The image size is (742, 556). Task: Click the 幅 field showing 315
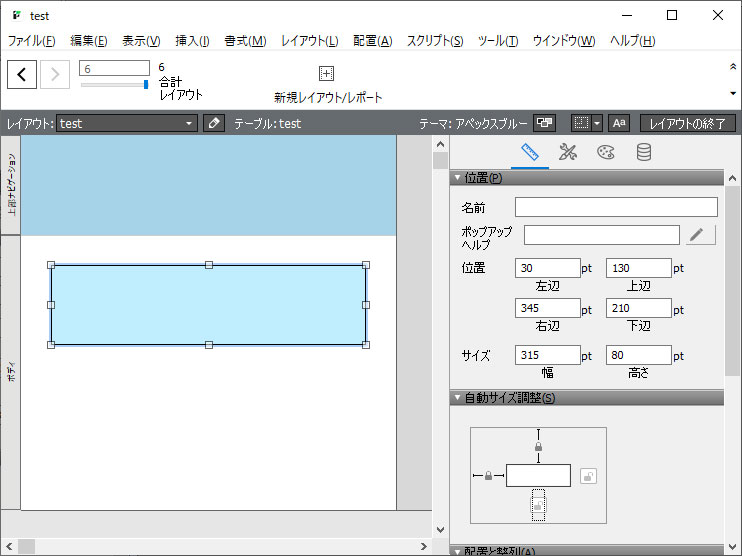[548, 355]
